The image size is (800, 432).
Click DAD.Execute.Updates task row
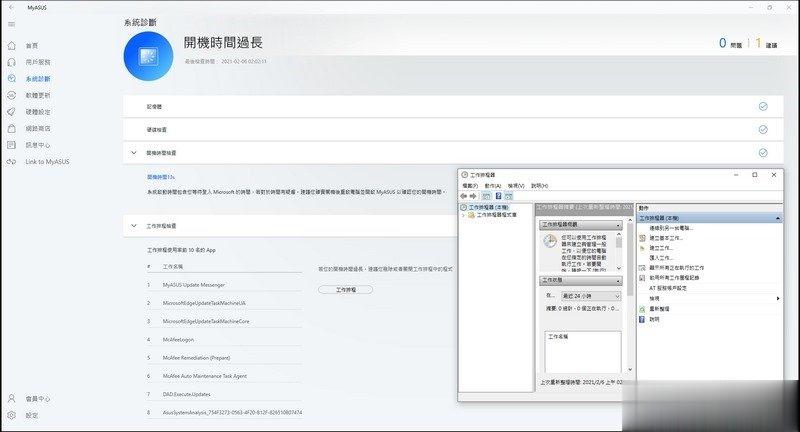point(224,394)
